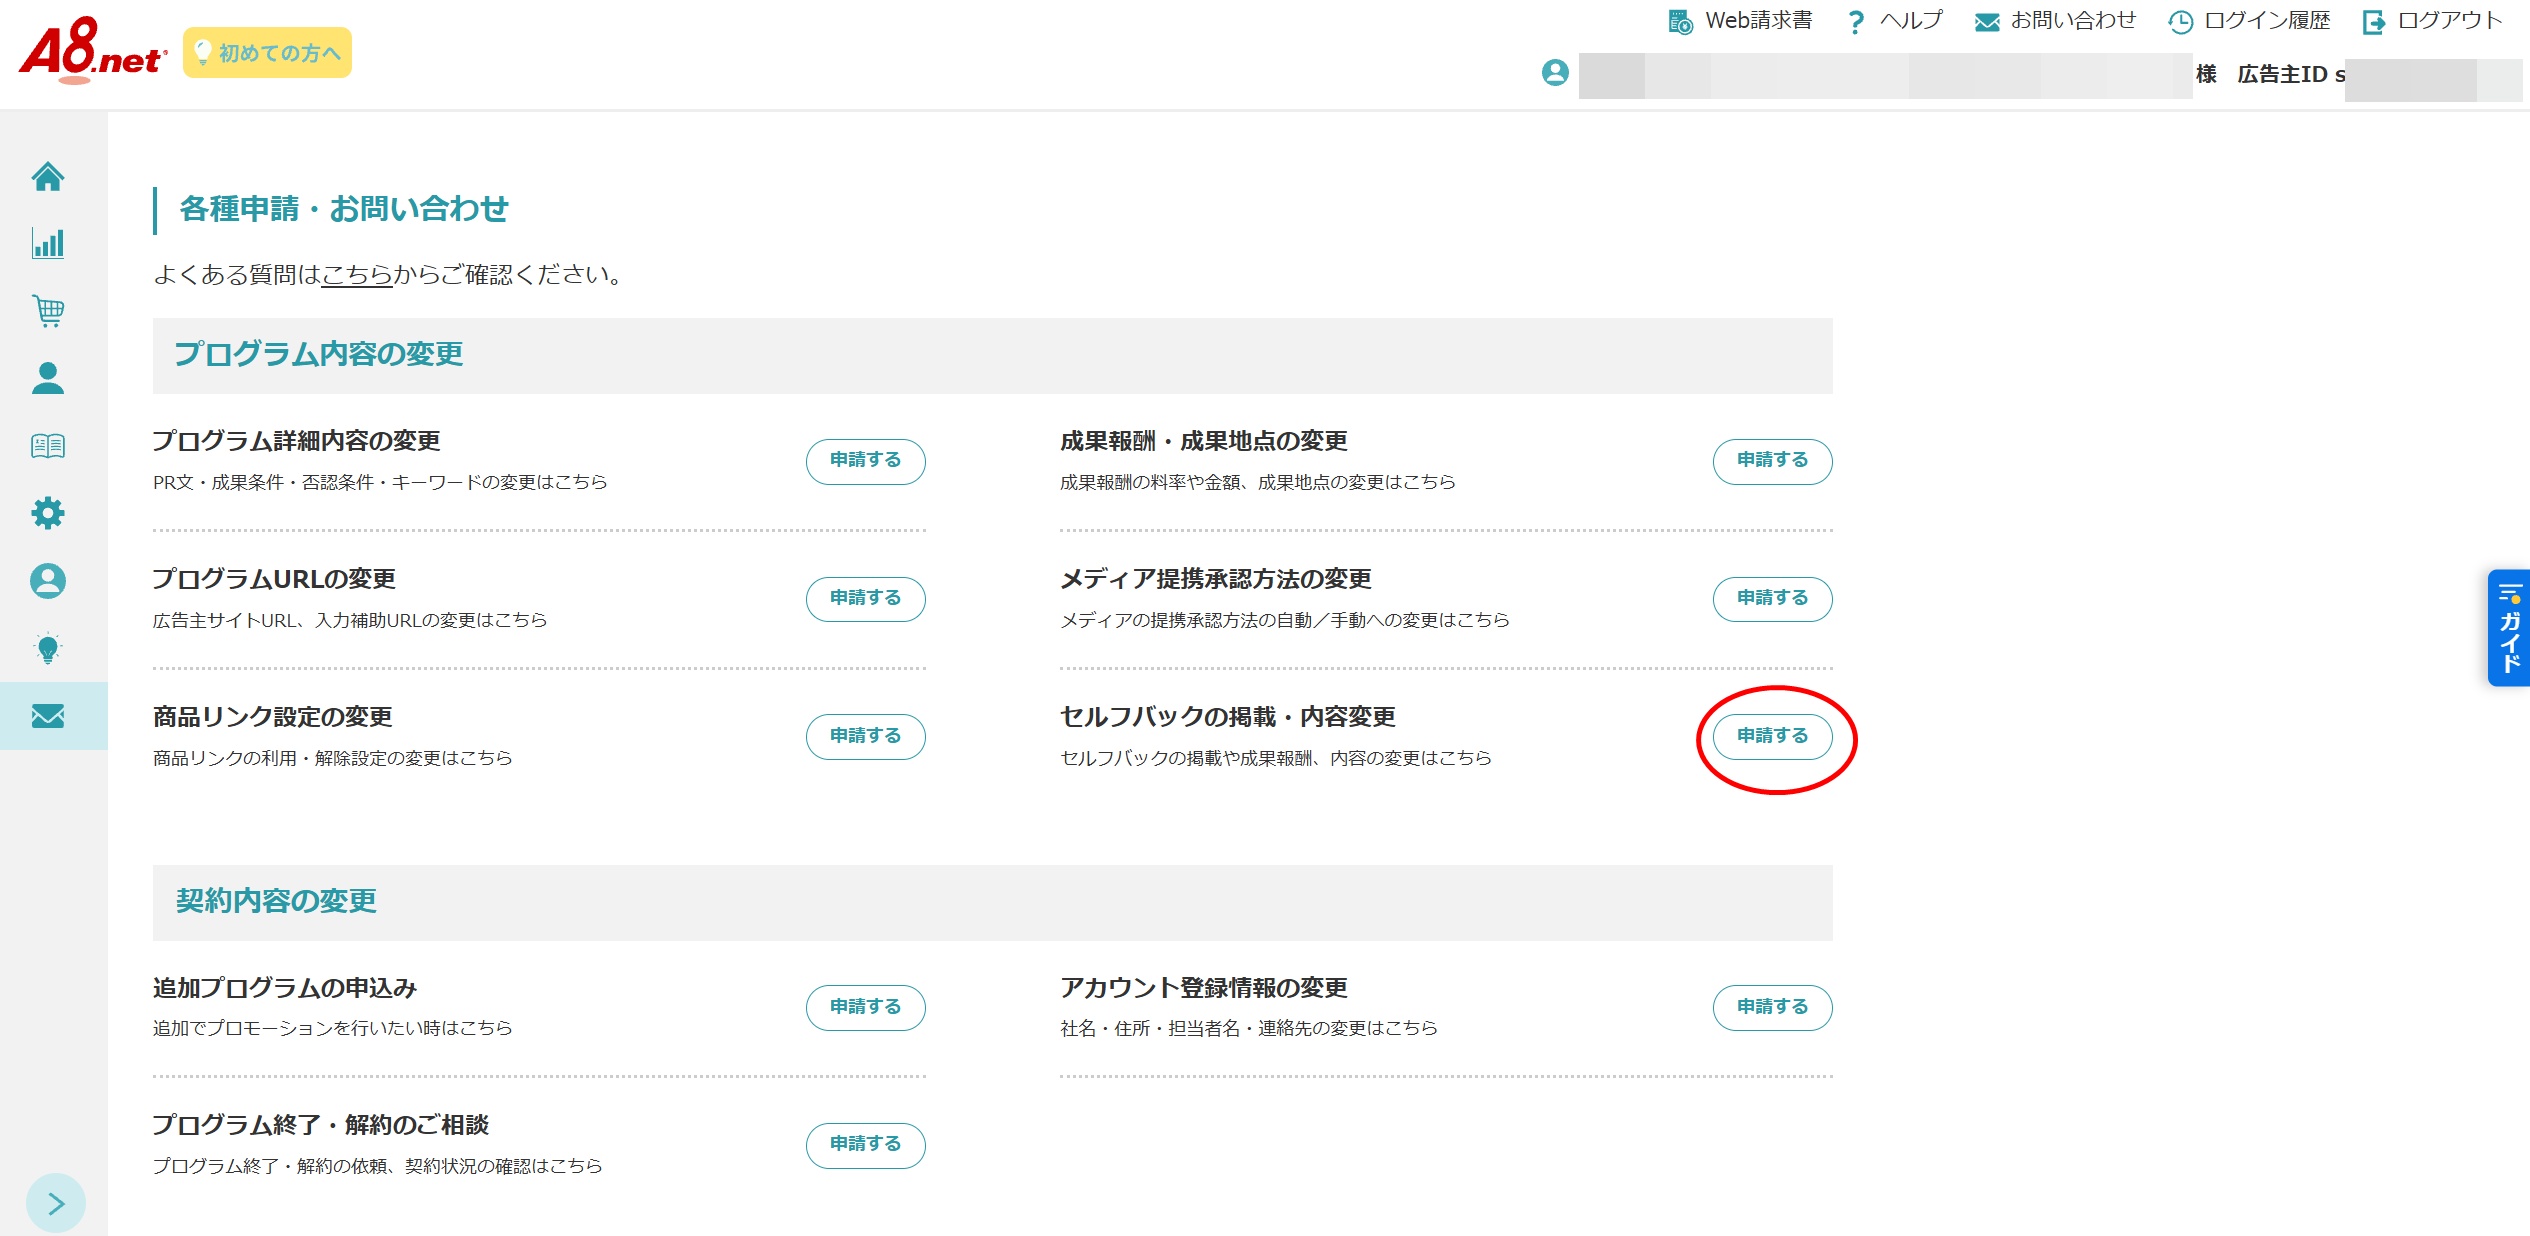The width and height of the screenshot is (2530, 1236).
Task: Click the 契約内容の変更 section header
Action: pos(276,901)
